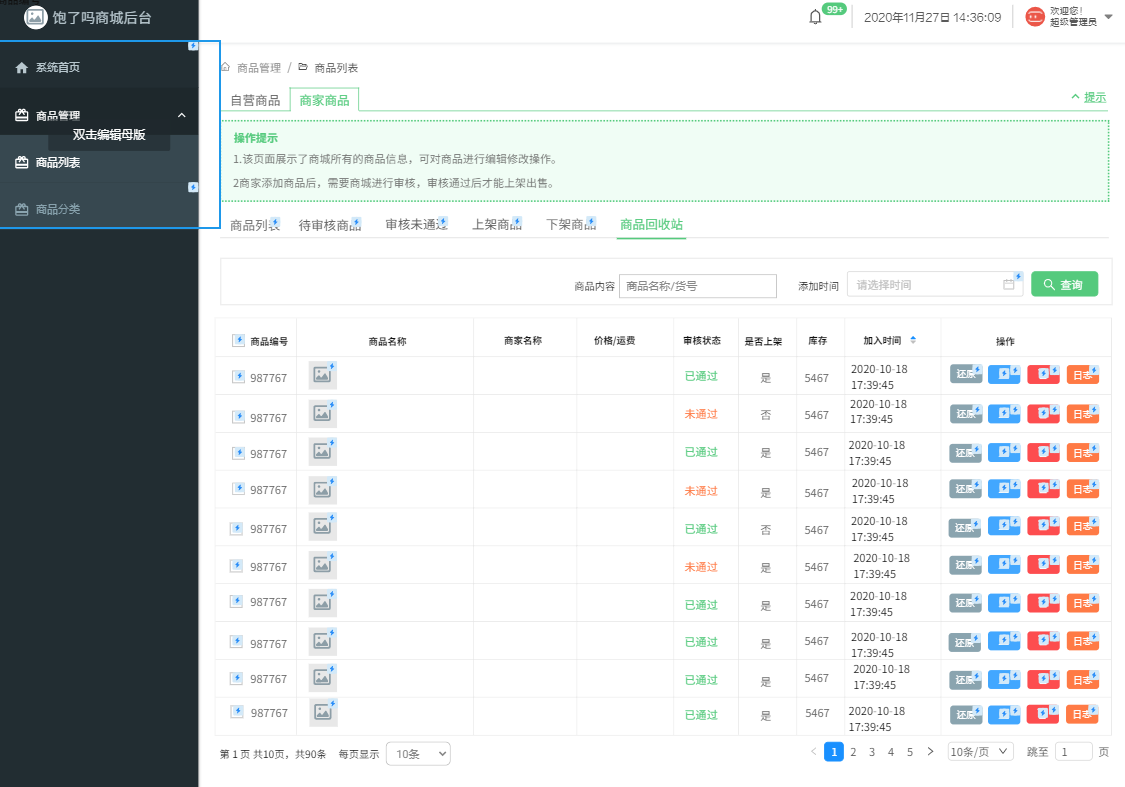Screen dimensions: 1125x787
Task: Open the 待审核商品 tab
Action: (x=330, y=225)
